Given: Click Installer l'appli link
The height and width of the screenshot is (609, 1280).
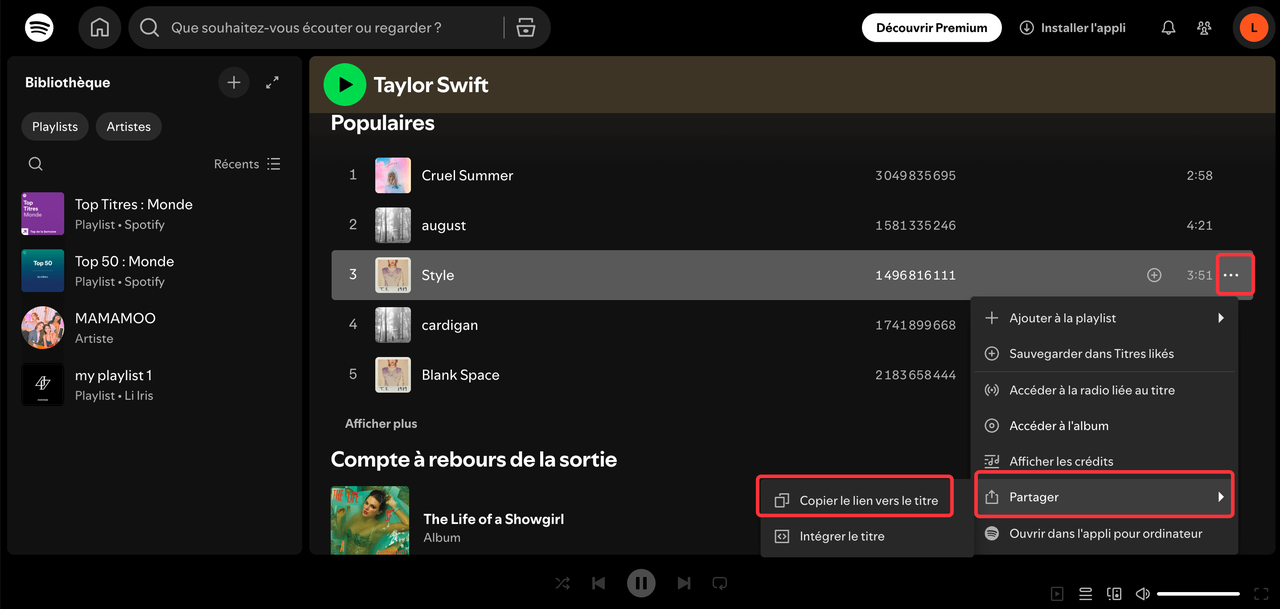Looking at the screenshot, I should tap(1072, 28).
